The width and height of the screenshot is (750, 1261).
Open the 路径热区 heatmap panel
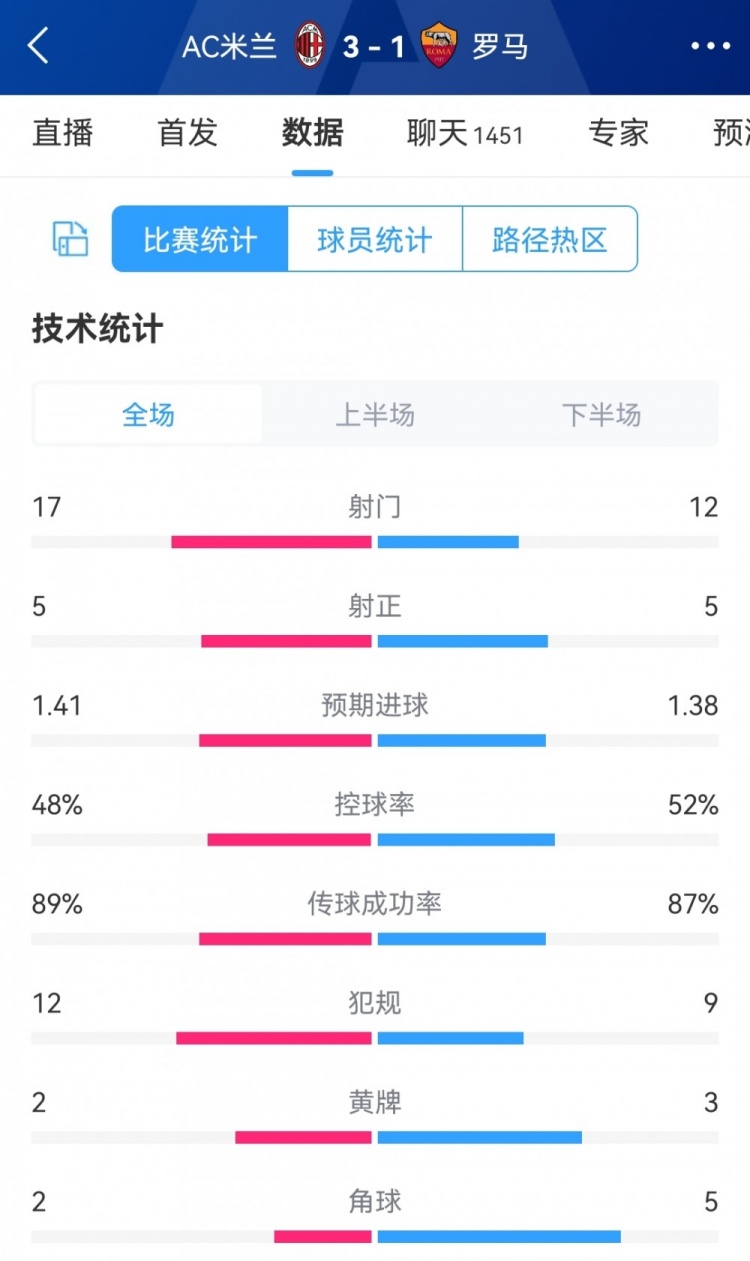549,239
